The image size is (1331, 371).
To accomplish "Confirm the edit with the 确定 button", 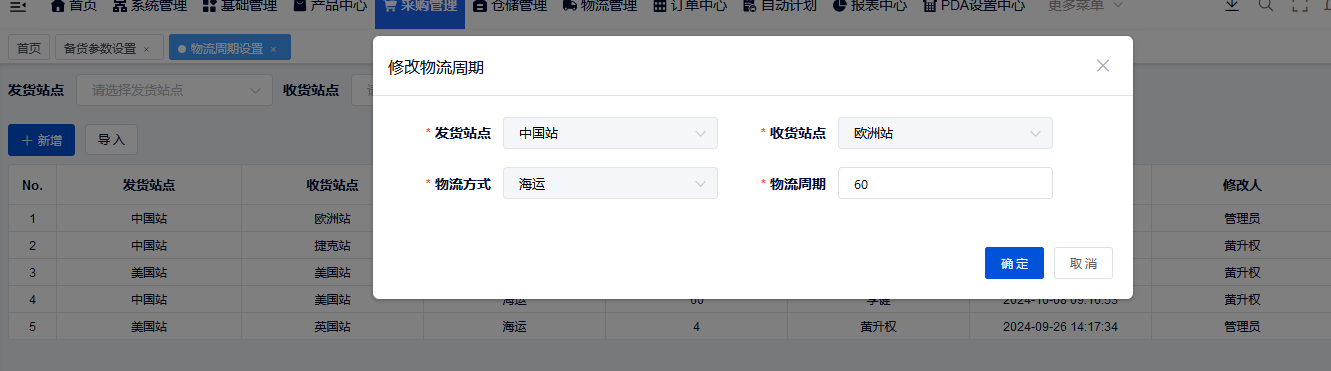I will pos(1014,263).
